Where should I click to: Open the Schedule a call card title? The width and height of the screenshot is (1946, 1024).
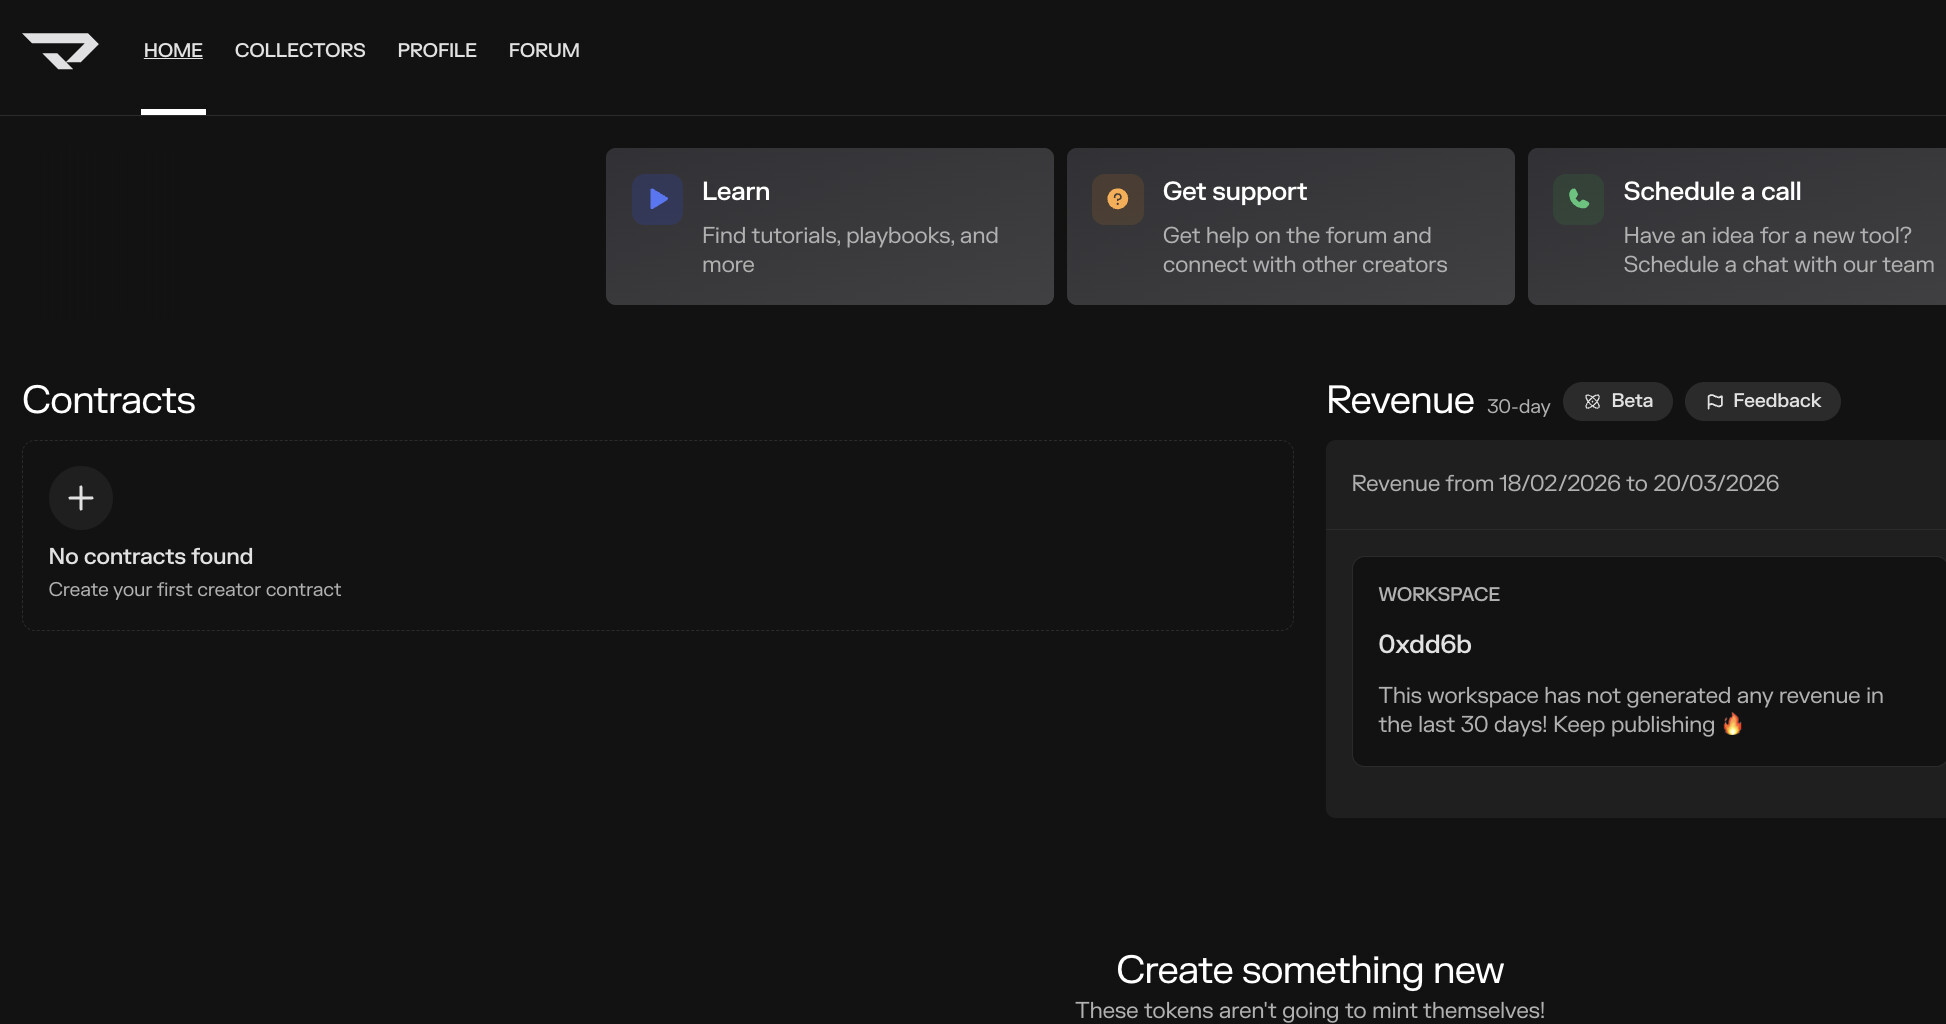1711,191
